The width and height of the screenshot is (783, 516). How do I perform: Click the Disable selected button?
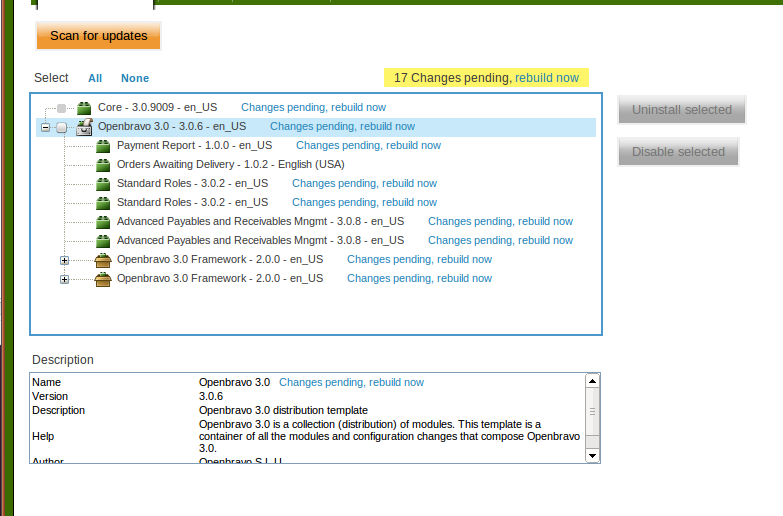[x=678, y=151]
